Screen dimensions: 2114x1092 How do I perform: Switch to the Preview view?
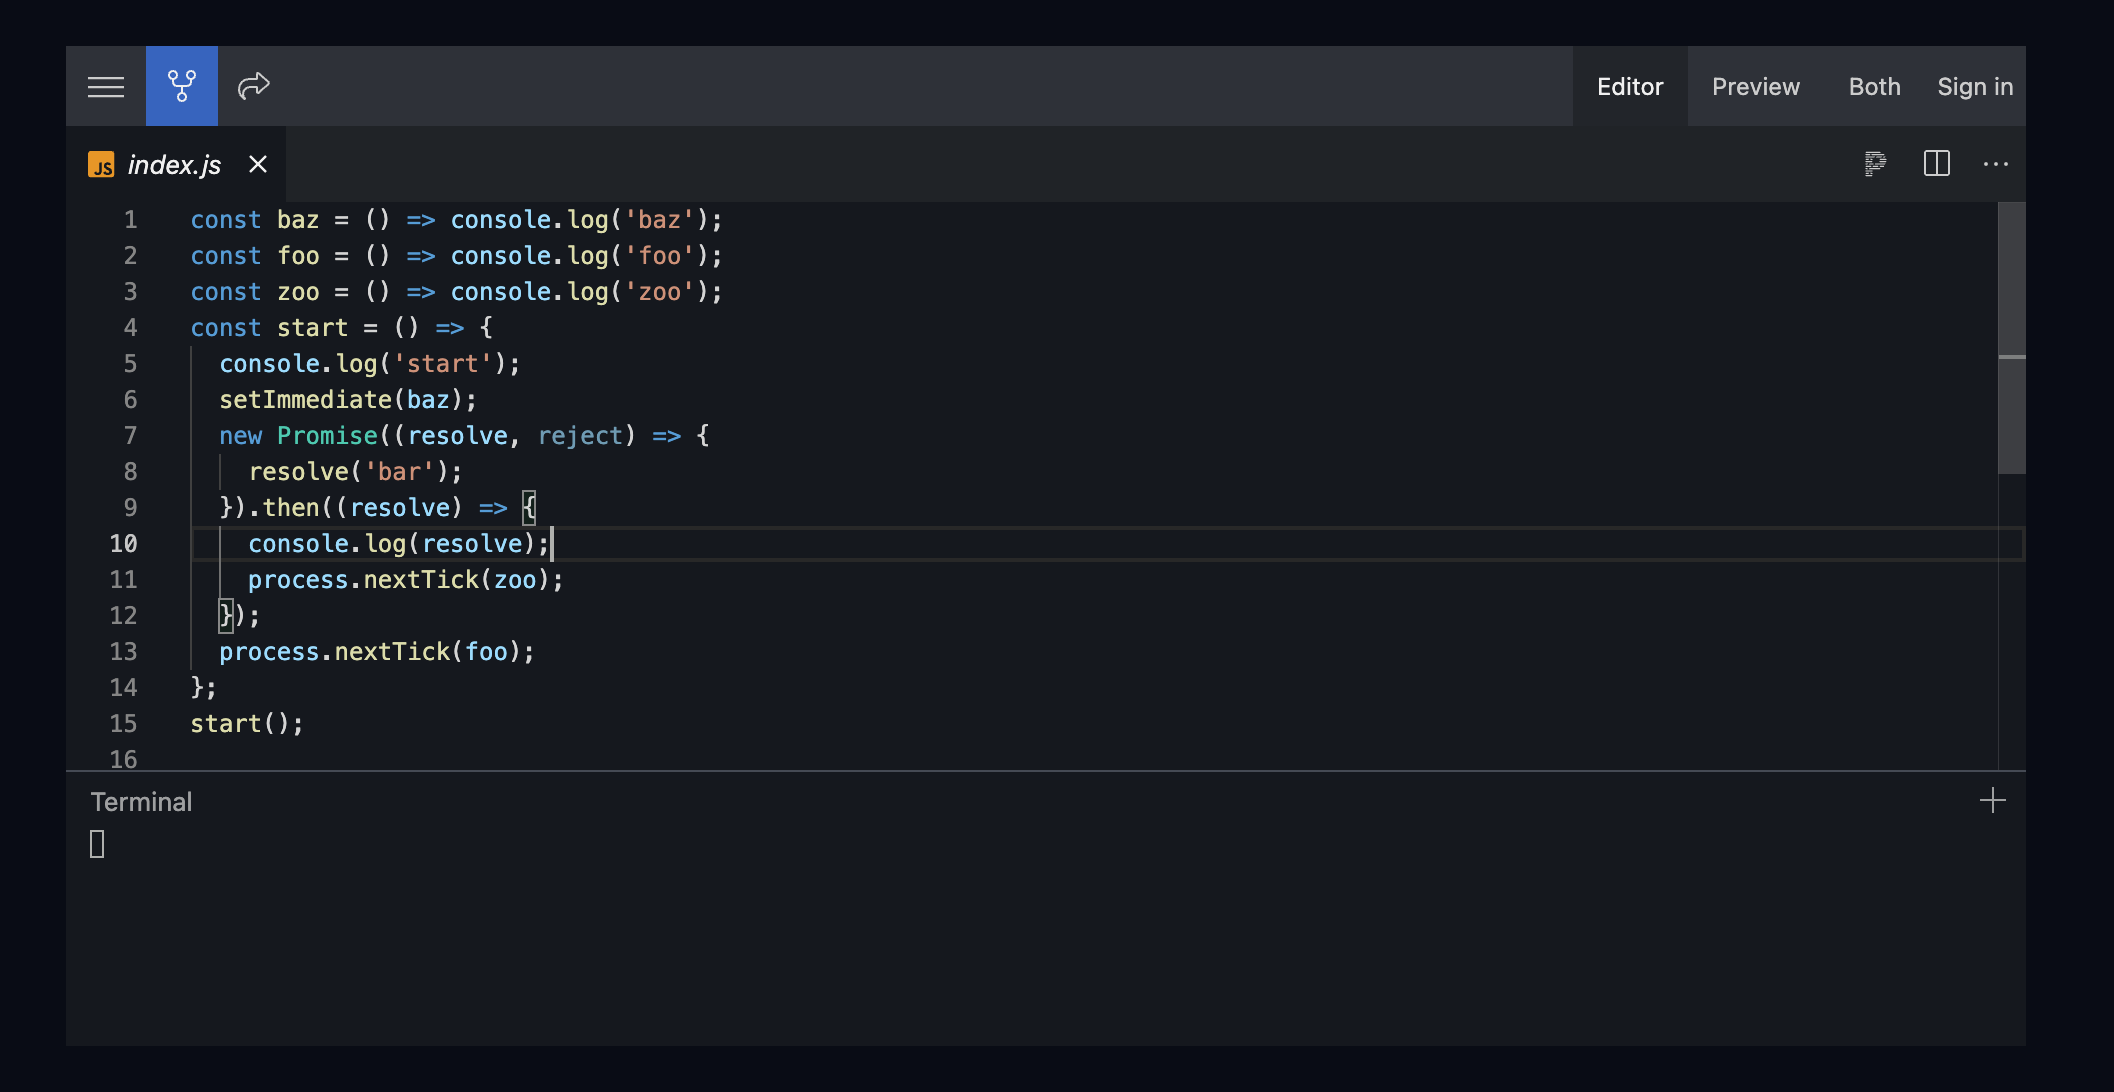1755,86
